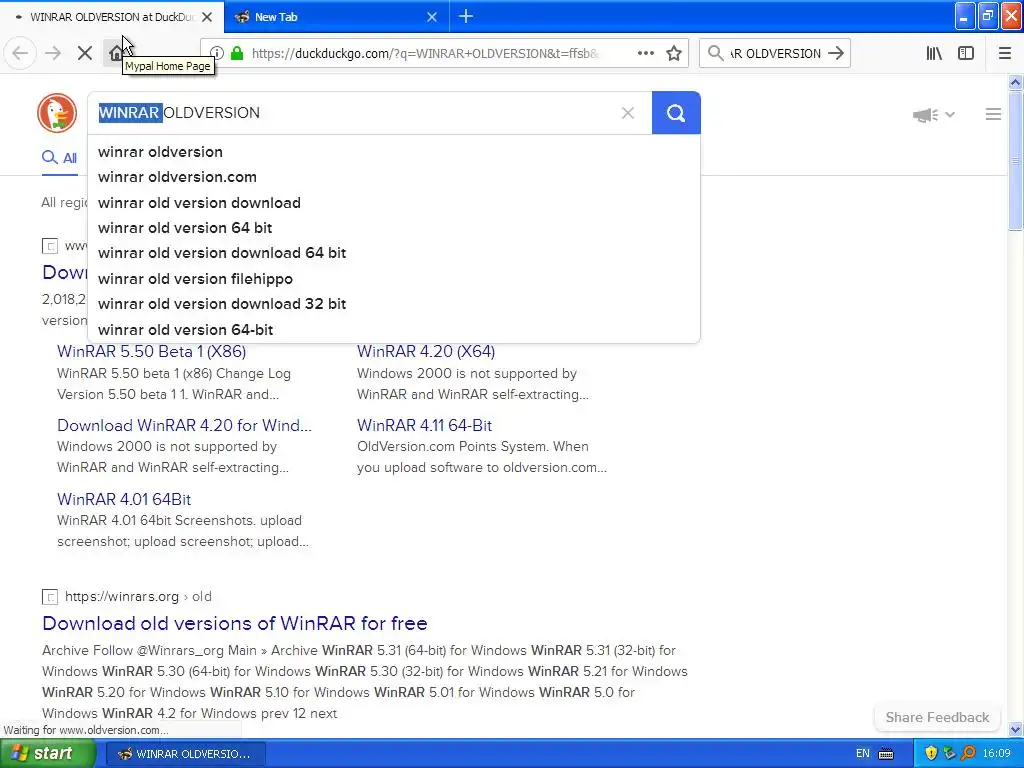Click the winrars.org result favicon
The height and width of the screenshot is (768, 1024).
tap(50, 596)
